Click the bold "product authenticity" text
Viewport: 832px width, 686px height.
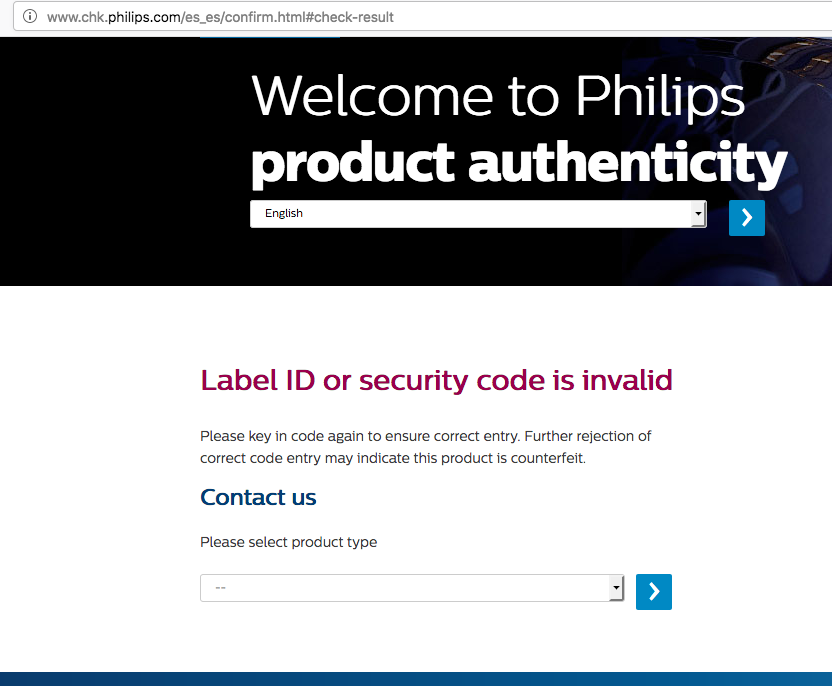point(519,163)
